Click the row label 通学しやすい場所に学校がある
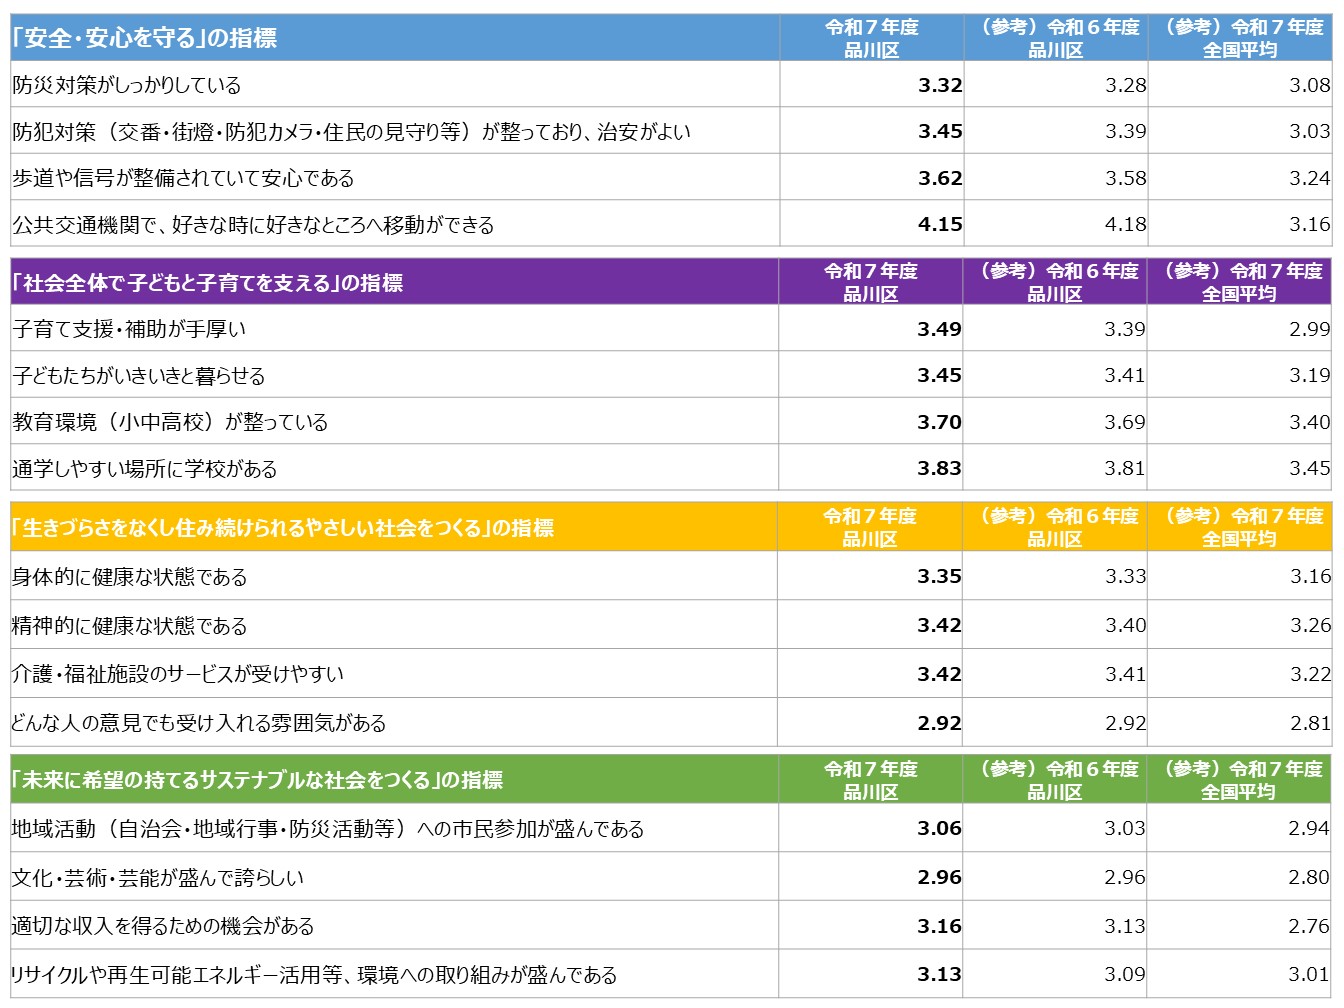The image size is (1344, 1008). (145, 469)
